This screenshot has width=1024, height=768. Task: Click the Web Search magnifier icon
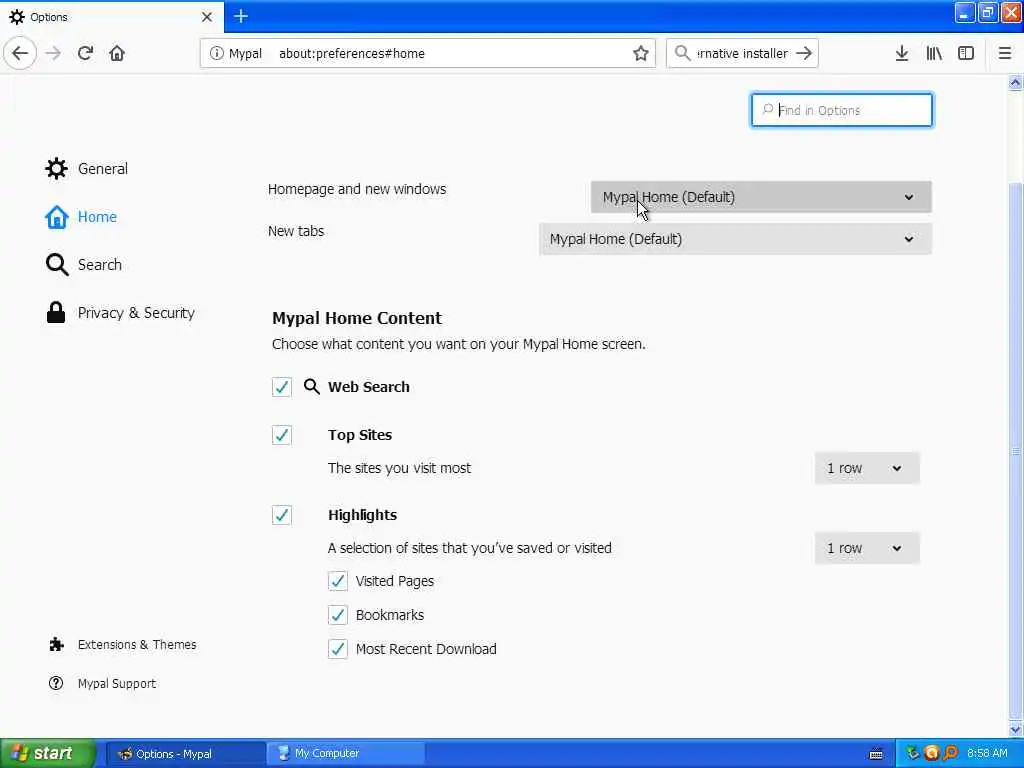click(x=312, y=387)
